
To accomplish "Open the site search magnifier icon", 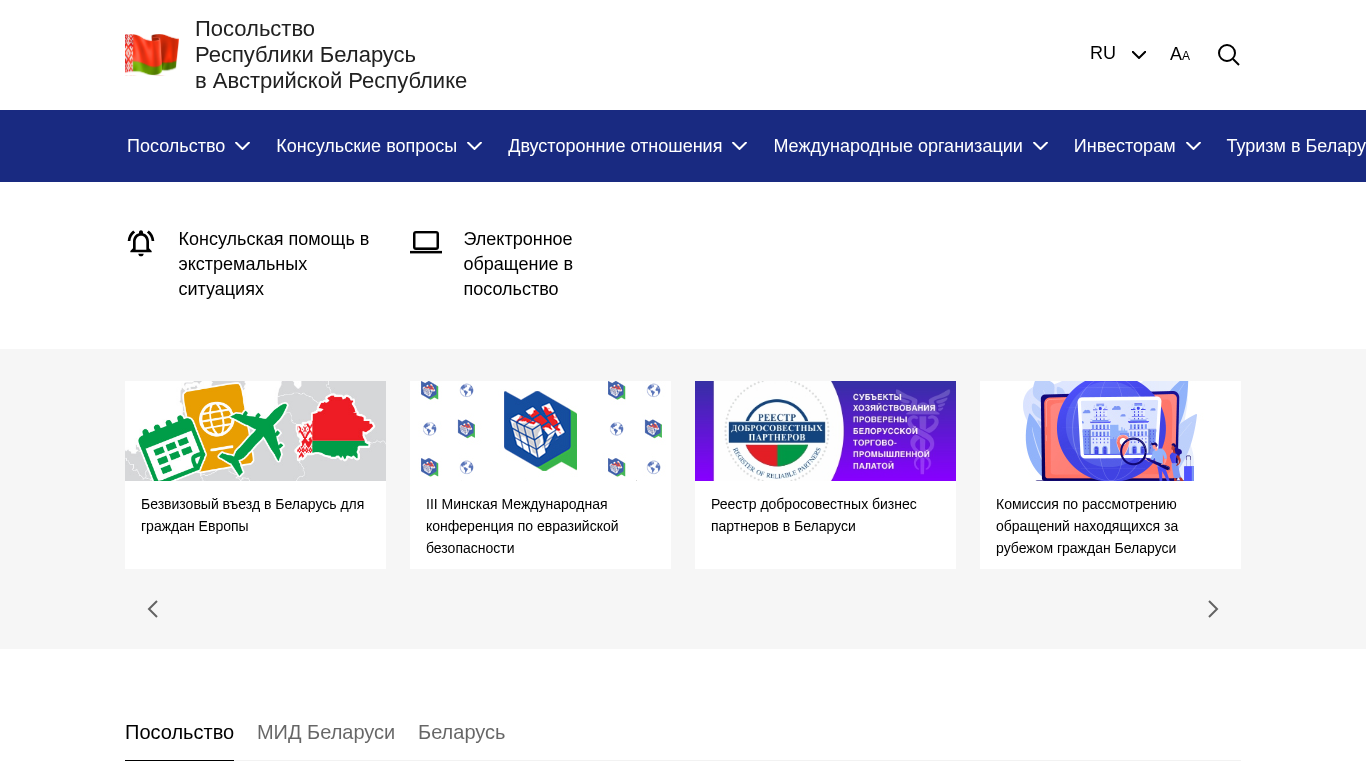I will click(x=1228, y=54).
